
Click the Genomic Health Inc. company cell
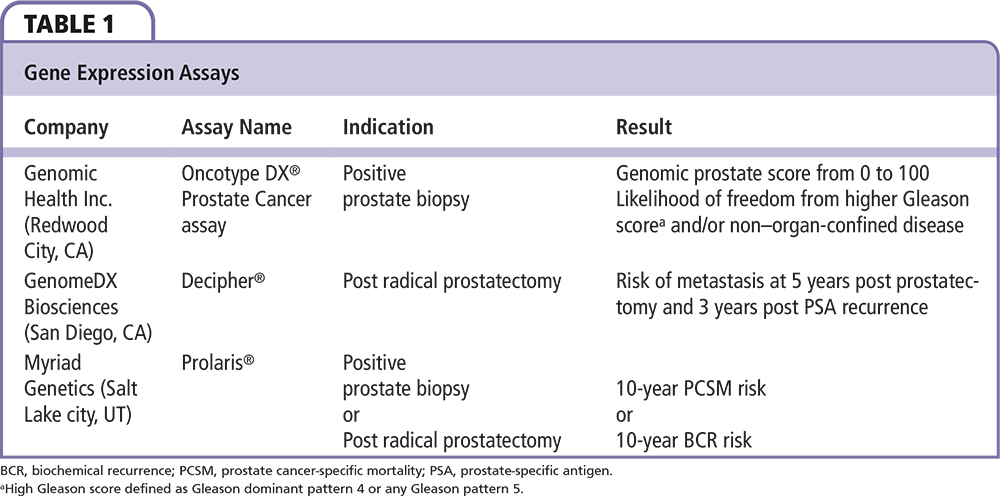pos(68,212)
